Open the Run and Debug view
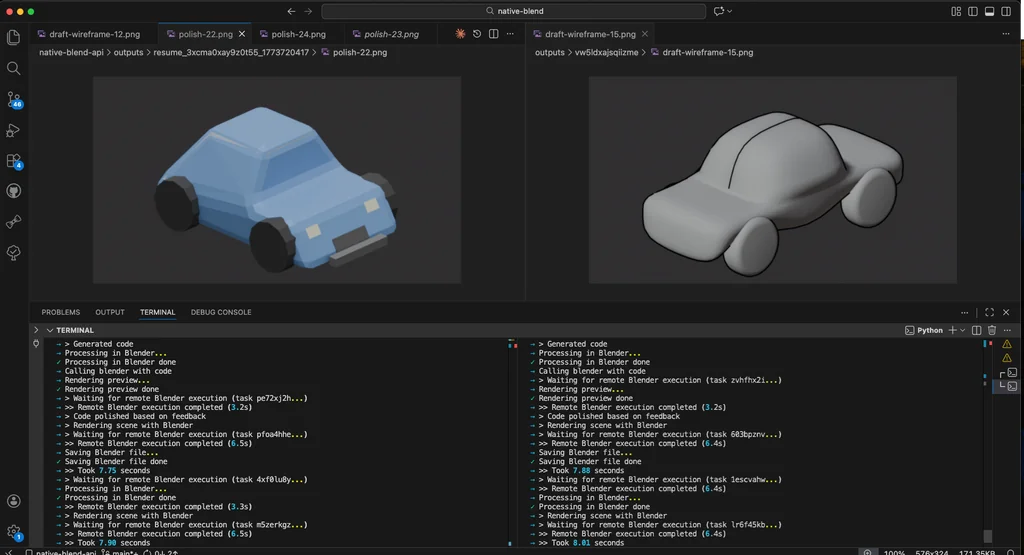This screenshot has height=555, width=1024. click(14, 130)
